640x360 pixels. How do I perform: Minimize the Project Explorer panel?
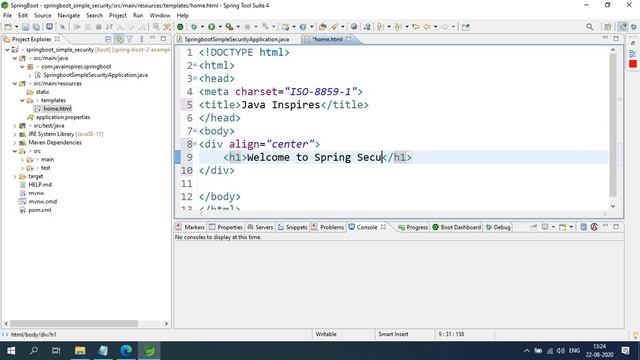(153, 38)
